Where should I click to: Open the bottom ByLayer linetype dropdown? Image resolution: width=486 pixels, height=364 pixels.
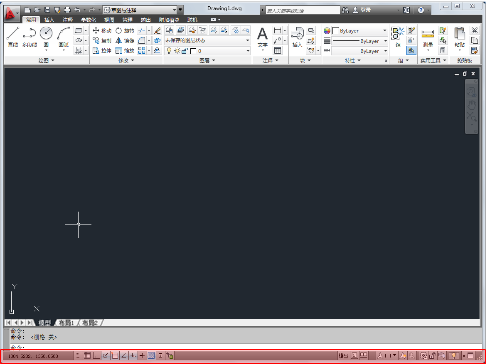coord(360,51)
